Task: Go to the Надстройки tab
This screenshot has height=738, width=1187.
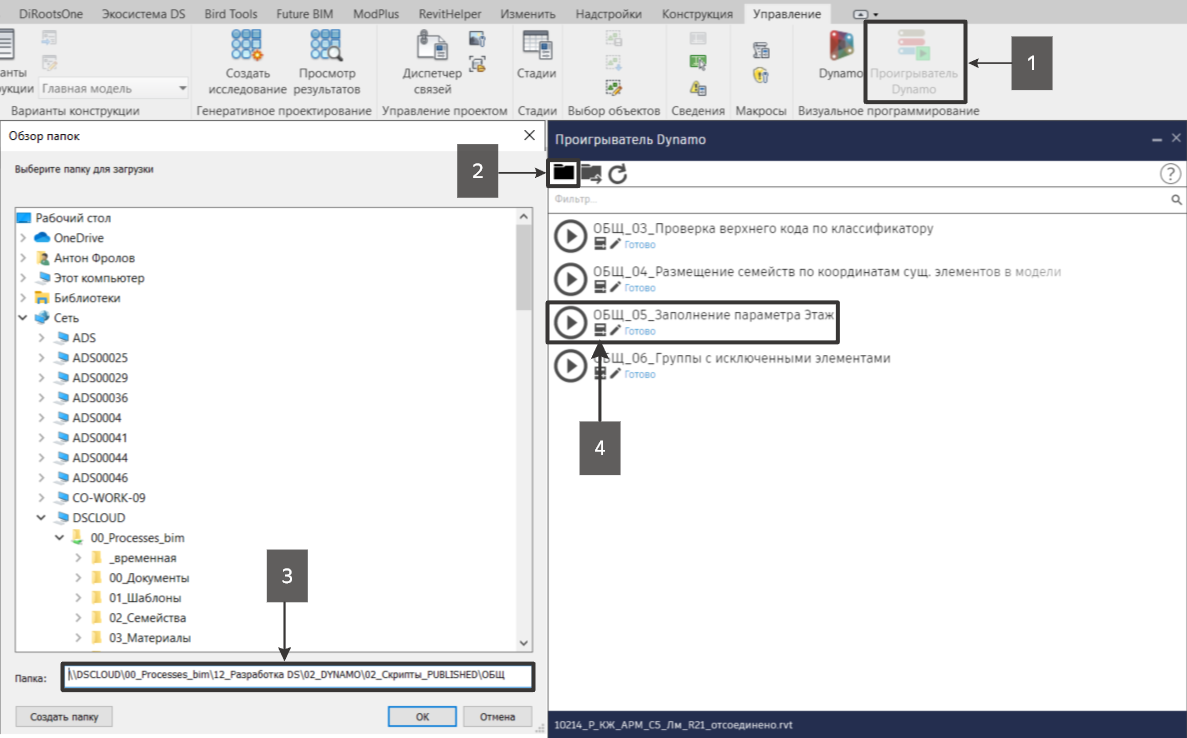Action: pyautogui.click(x=609, y=14)
